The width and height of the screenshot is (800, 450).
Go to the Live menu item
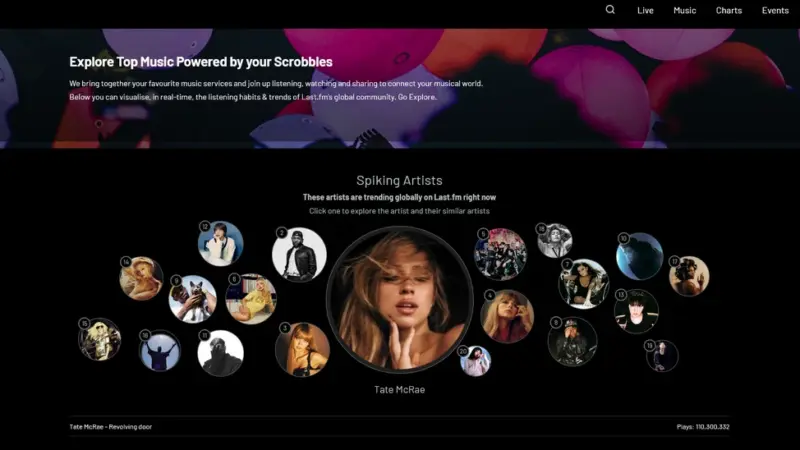point(645,10)
